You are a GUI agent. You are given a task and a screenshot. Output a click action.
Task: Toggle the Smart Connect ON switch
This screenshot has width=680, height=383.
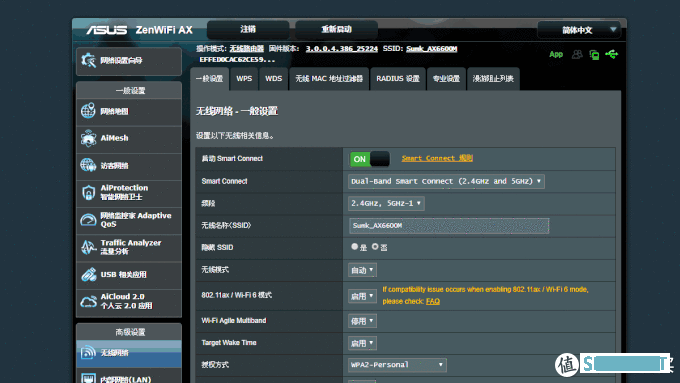(370, 159)
